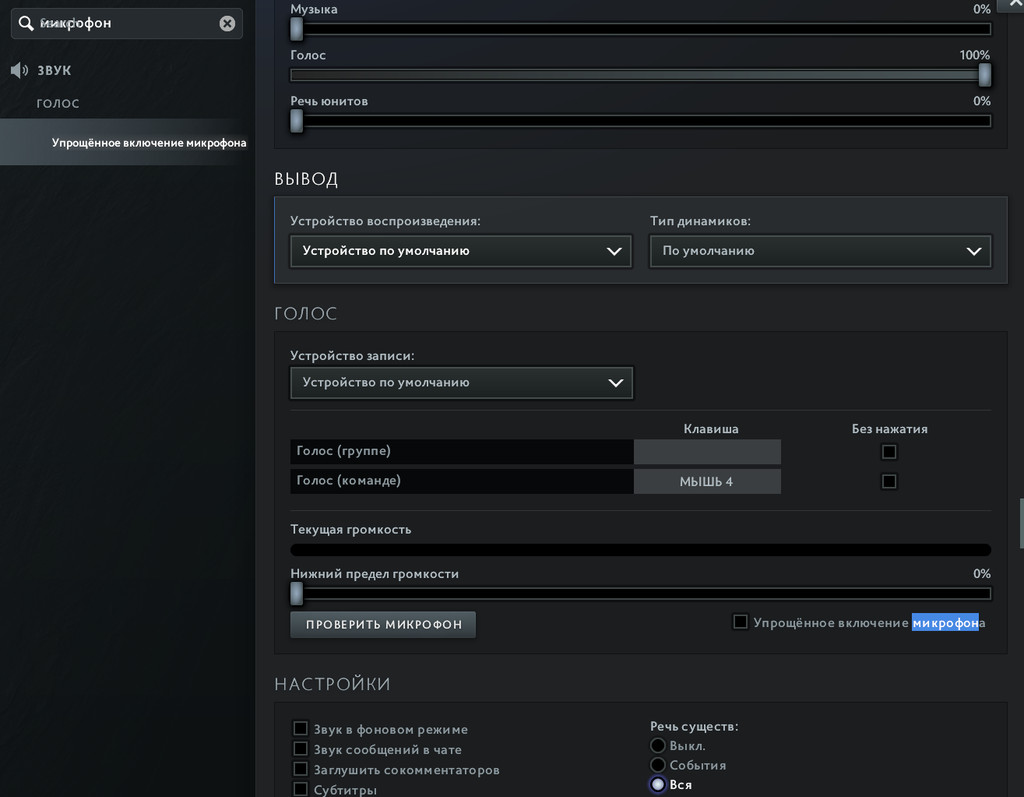Enable Звук сообщений в чате
1024x797 pixels.
coord(300,749)
